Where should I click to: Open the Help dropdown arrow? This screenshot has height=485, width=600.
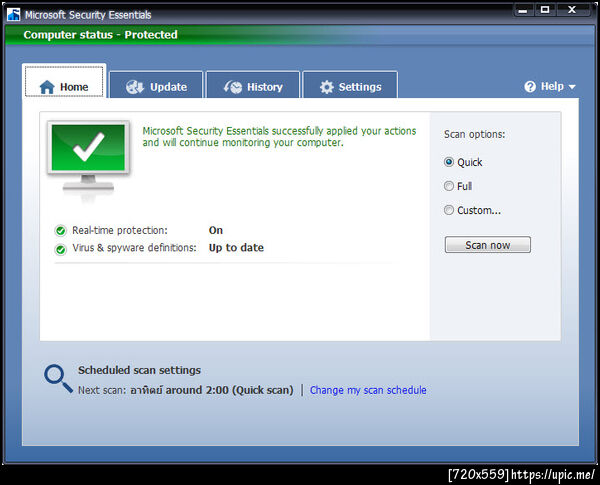pos(572,87)
